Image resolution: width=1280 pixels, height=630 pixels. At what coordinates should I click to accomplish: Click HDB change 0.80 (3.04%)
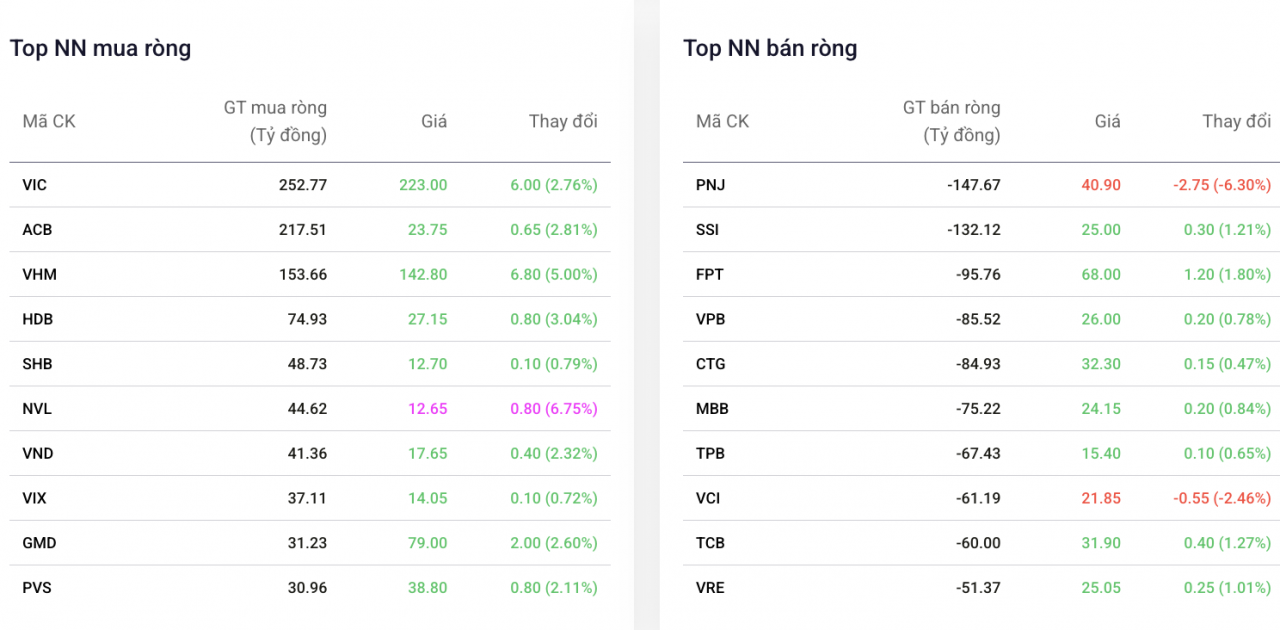(554, 319)
